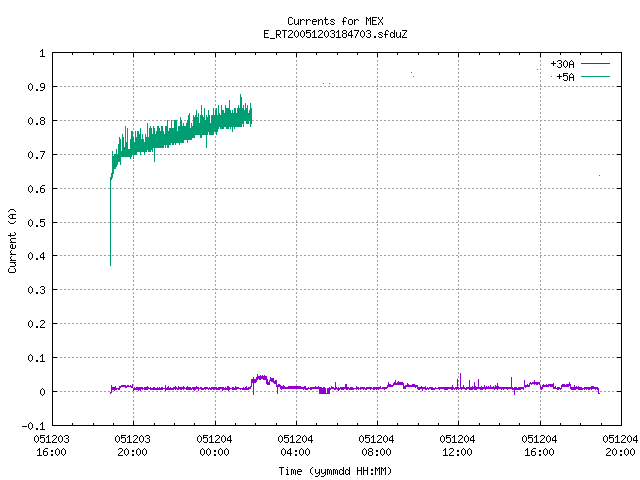This screenshot has height=480, width=640.
Task: Click the y-axis tick label 0.9
Action: click(x=36, y=87)
